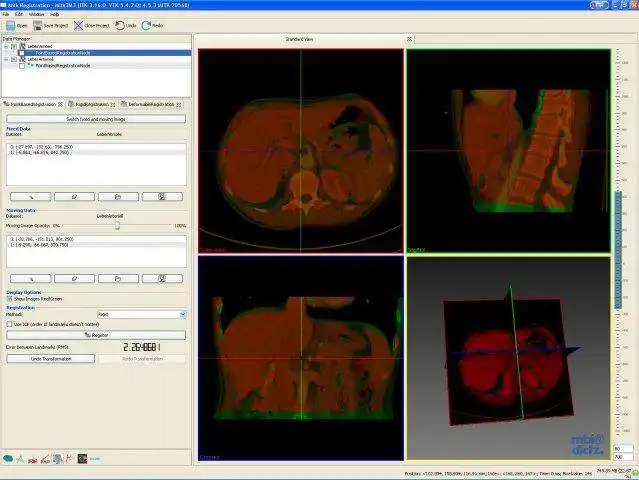
Task: Save fixed point set via disk button
Action: (162, 197)
